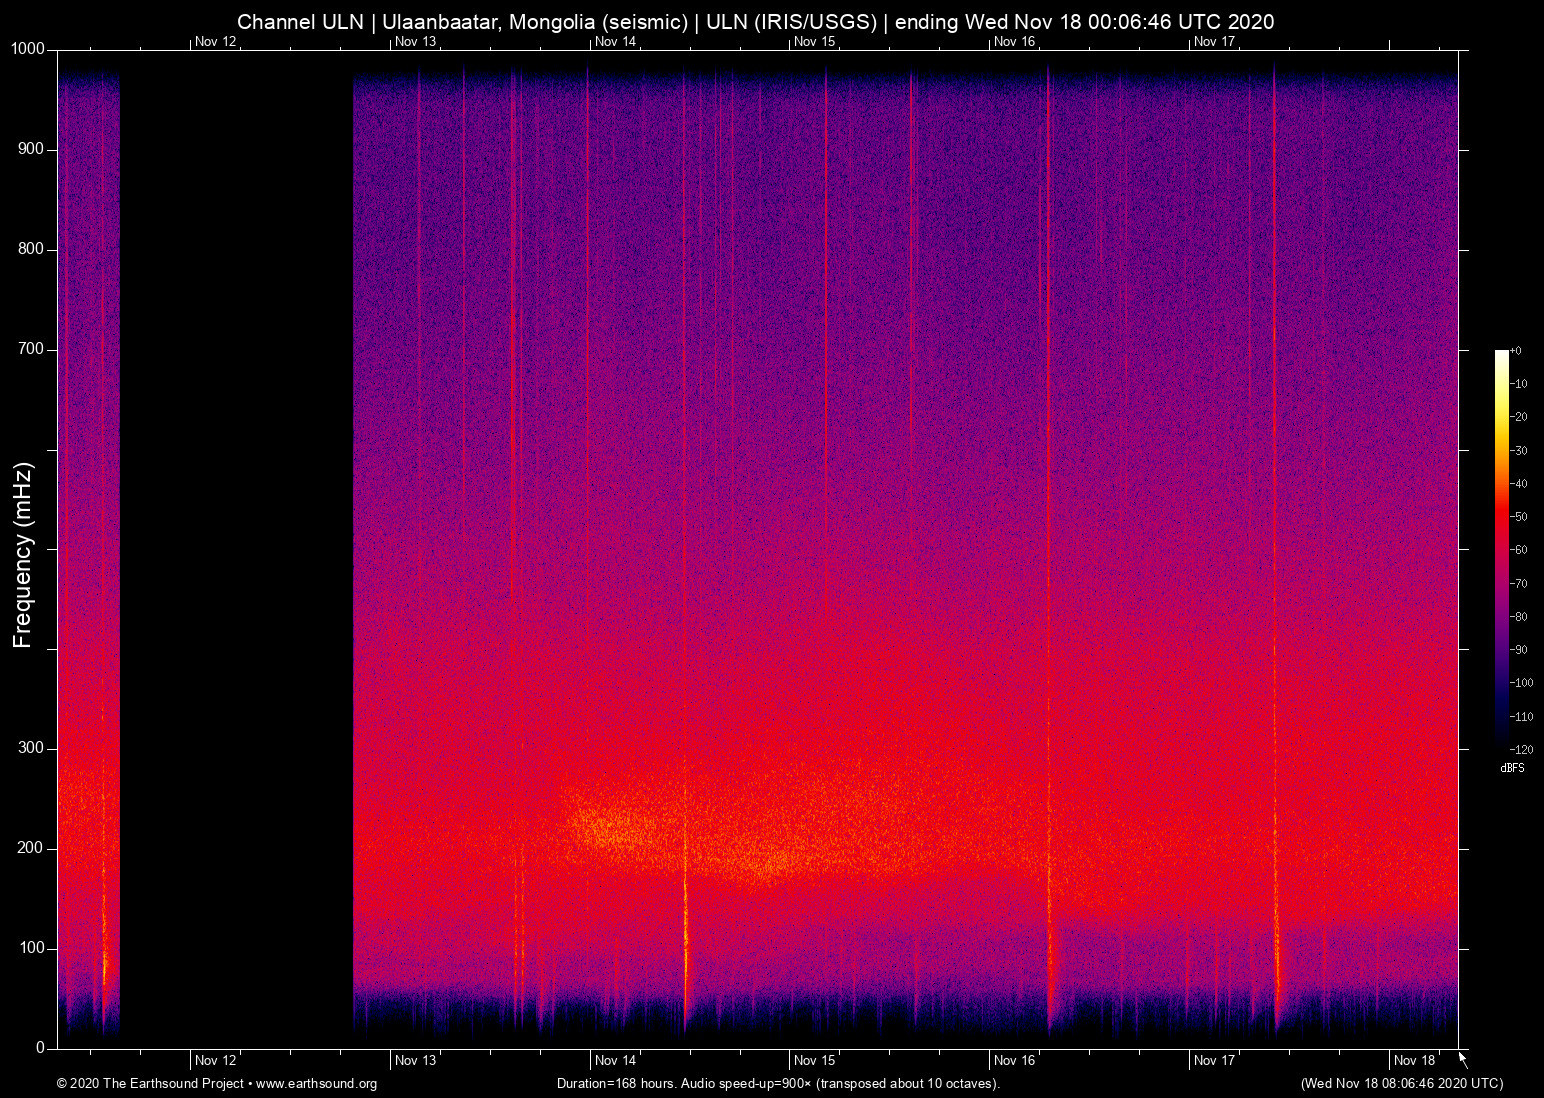The height and width of the screenshot is (1098, 1544).
Task: Click the -50 value on the color scale
Action: click(x=1519, y=517)
